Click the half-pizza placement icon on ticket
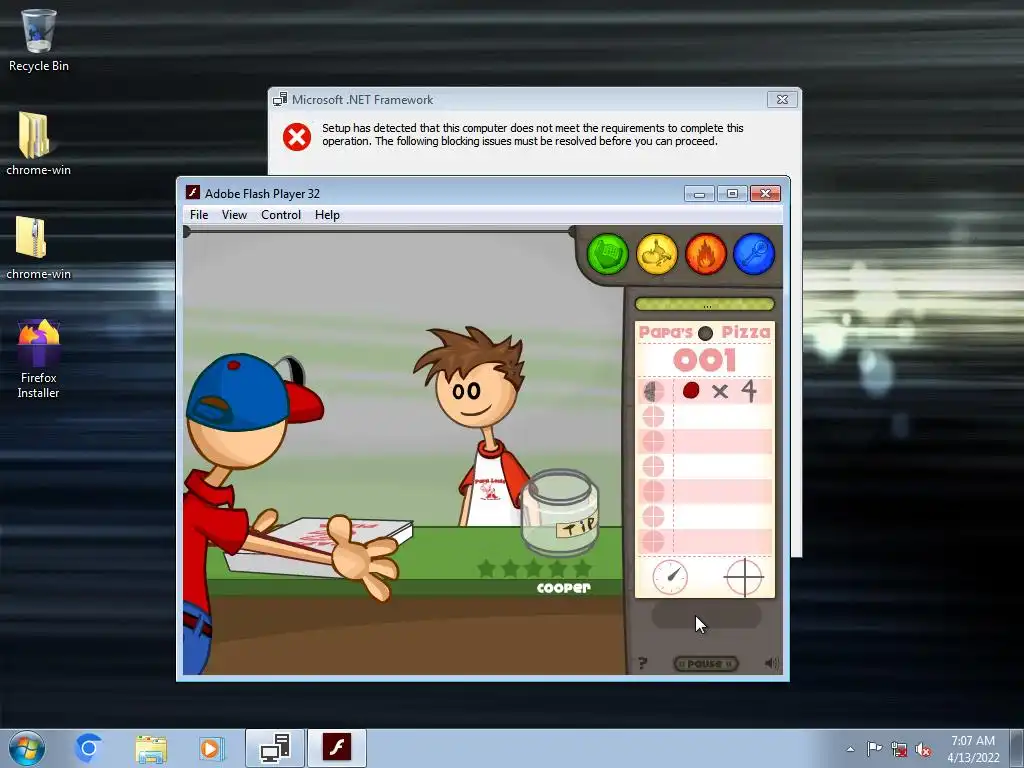Image resolution: width=1024 pixels, height=768 pixels. pyautogui.click(x=652, y=391)
